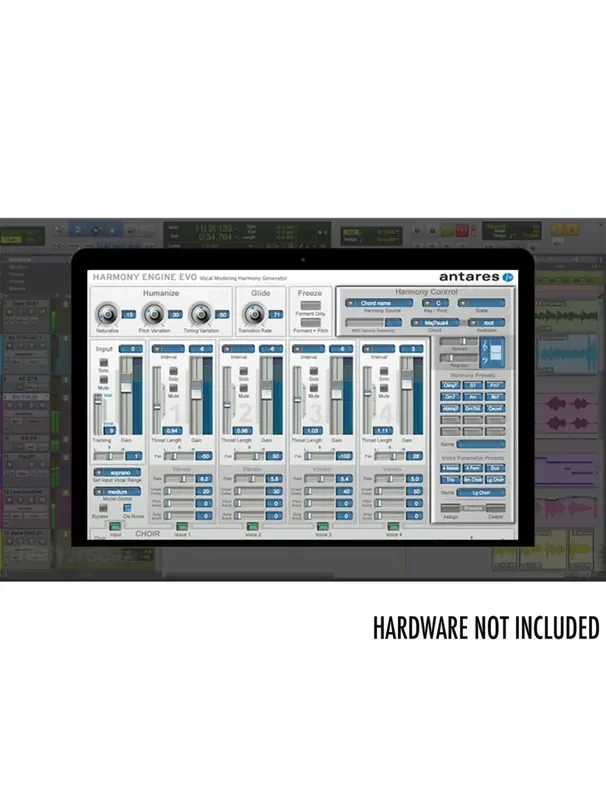This screenshot has width=606, height=800.
Task: Click voice 4 Throat Length value 1.11
Action: click(x=383, y=431)
